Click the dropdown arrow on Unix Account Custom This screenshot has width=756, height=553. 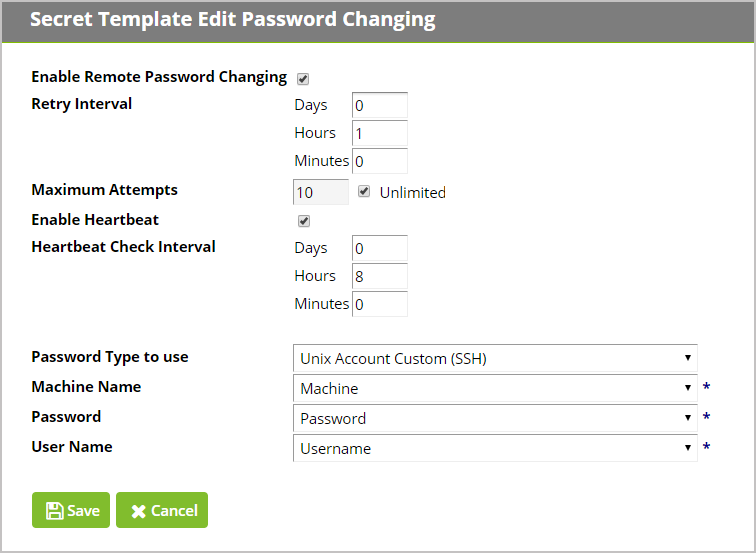(688, 358)
